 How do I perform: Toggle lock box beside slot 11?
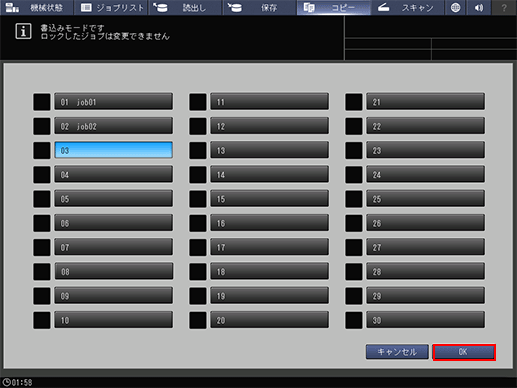[198, 102]
